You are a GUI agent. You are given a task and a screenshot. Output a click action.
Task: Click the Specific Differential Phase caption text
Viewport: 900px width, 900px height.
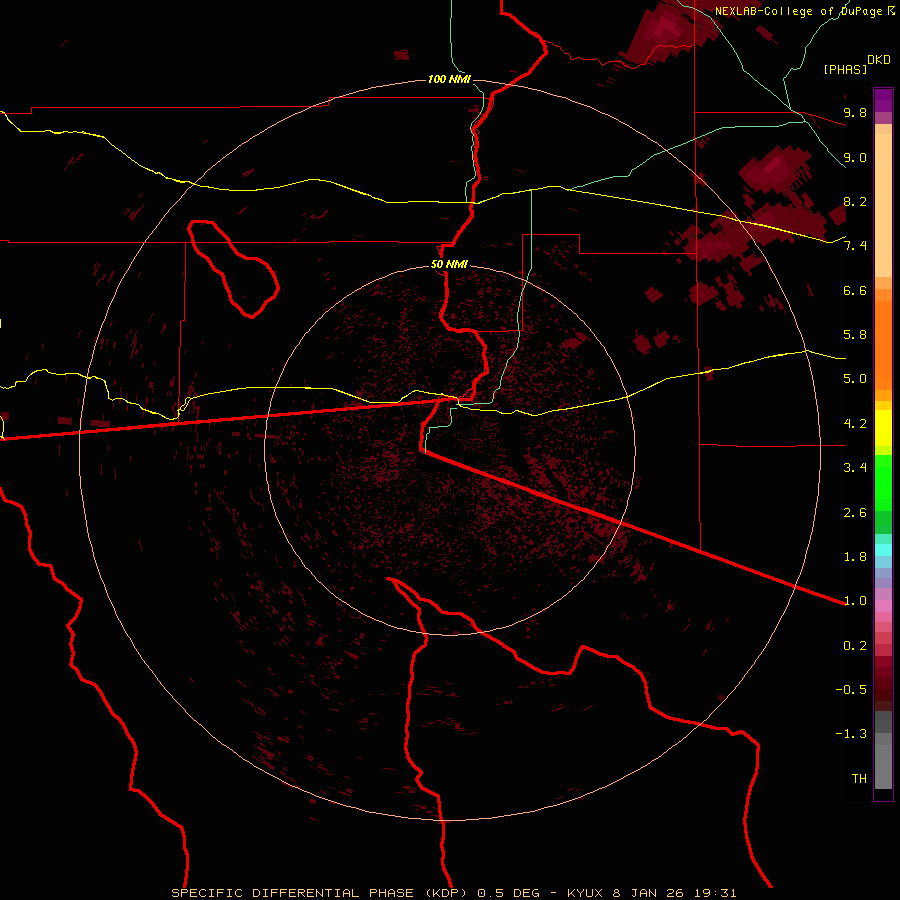453,893
